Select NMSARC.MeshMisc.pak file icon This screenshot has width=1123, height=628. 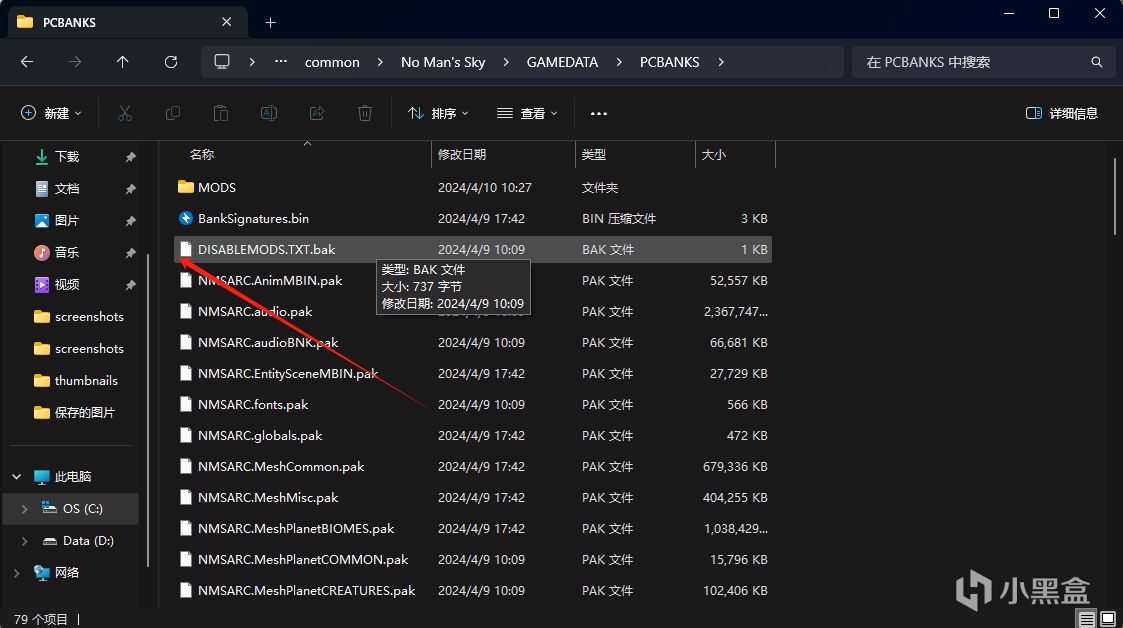pos(185,498)
